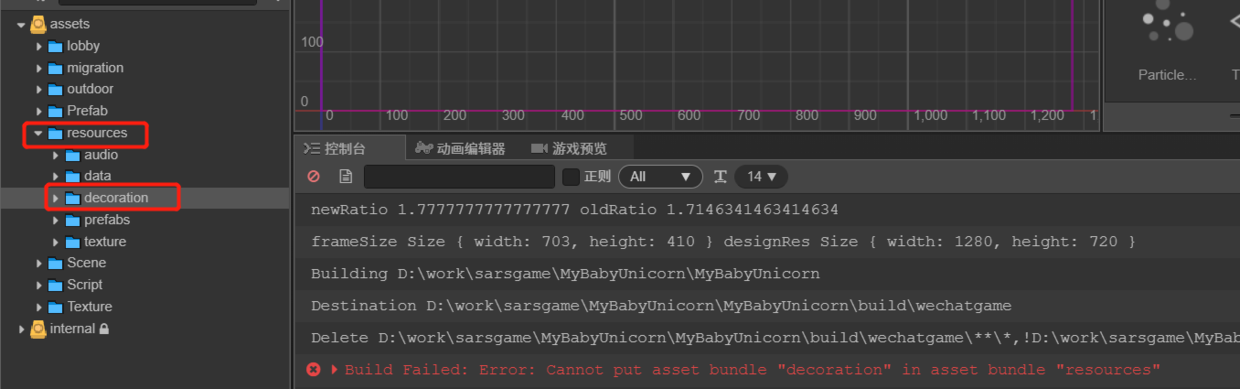The width and height of the screenshot is (1240, 389).
Task: Click the migration folder icon
Action: click(x=56, y=68)
